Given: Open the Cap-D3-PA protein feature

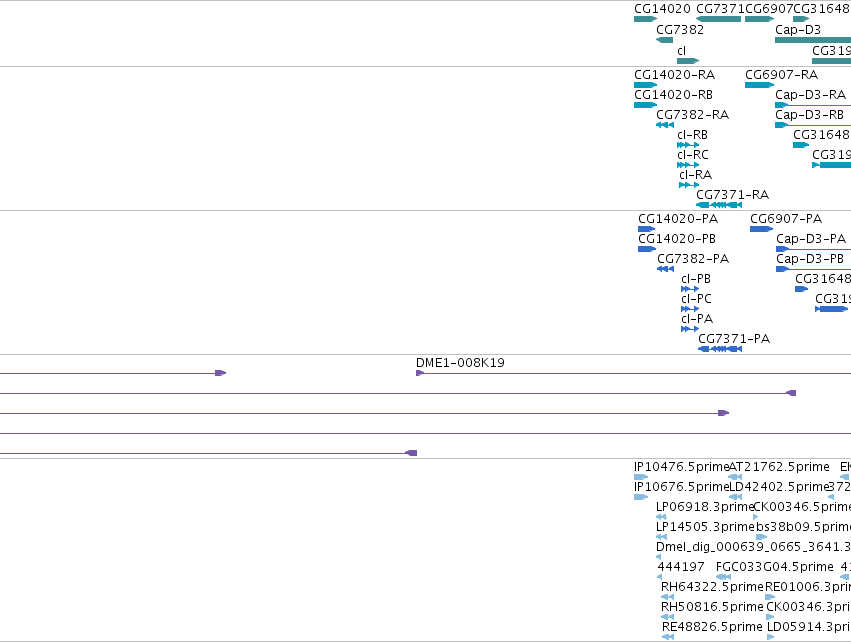Looking at the screenshot, I should (814, 249).
